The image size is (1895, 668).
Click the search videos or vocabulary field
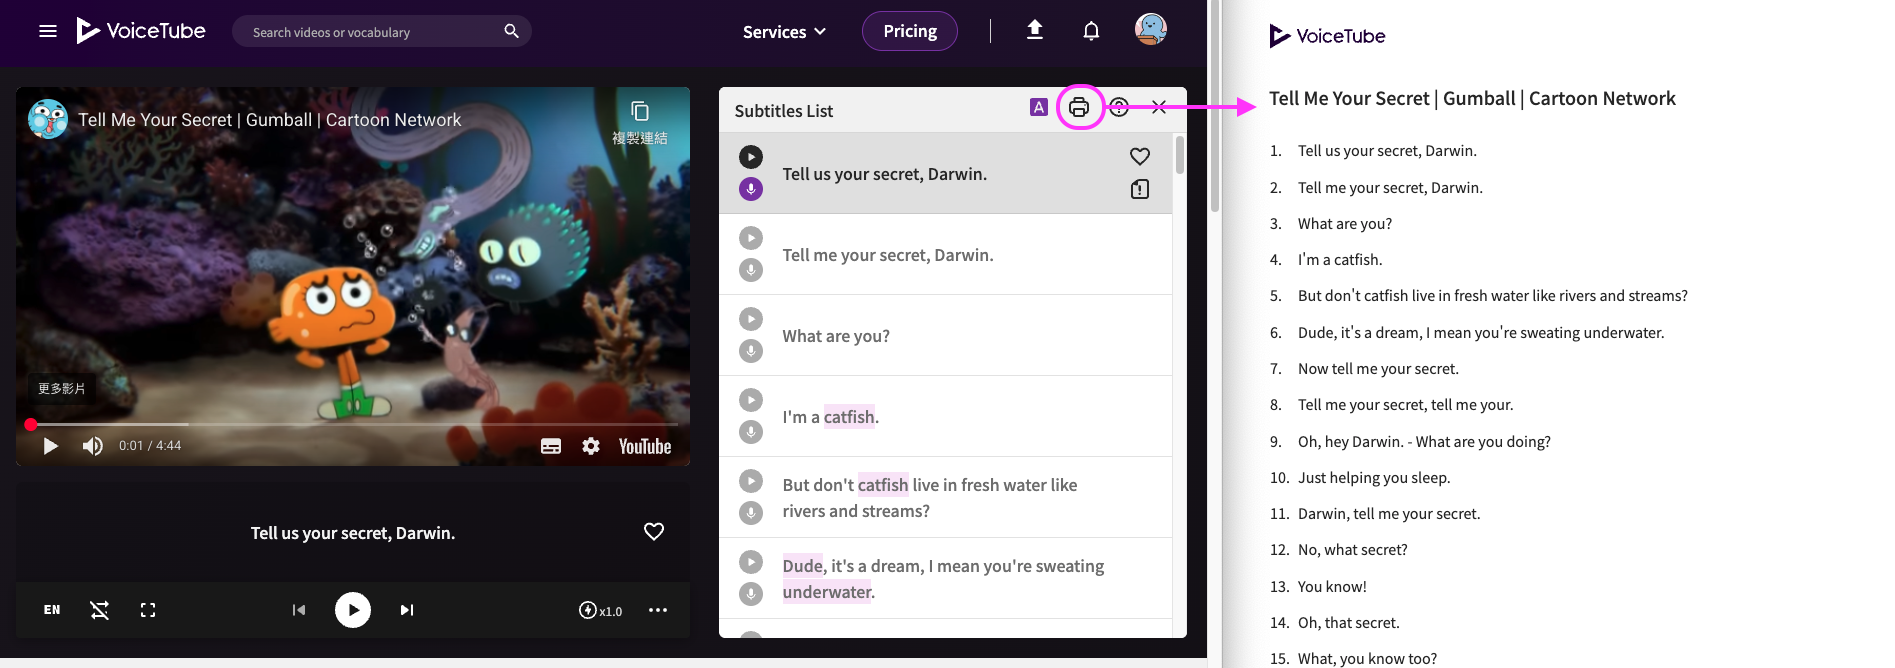point(370,32)
